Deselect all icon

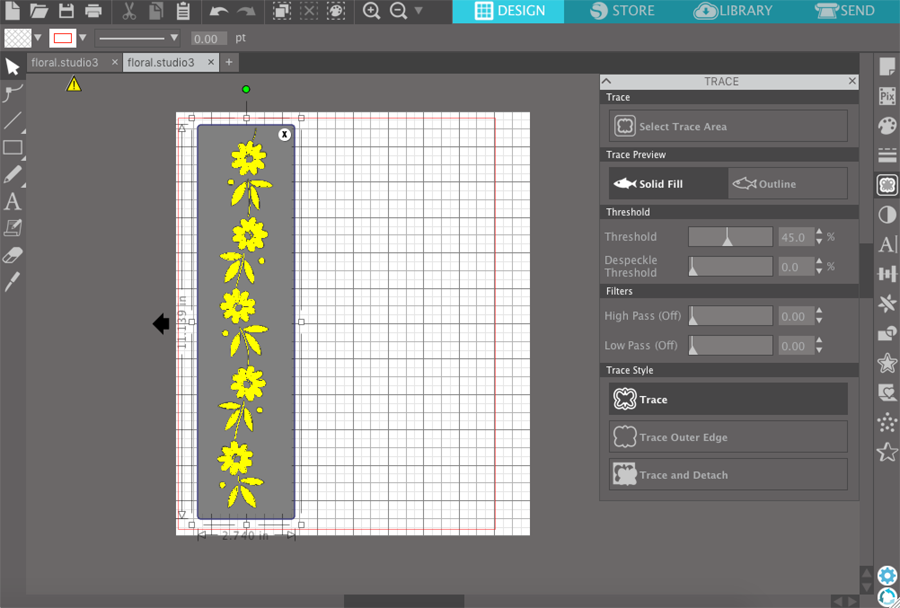click(x=309, y=11)
